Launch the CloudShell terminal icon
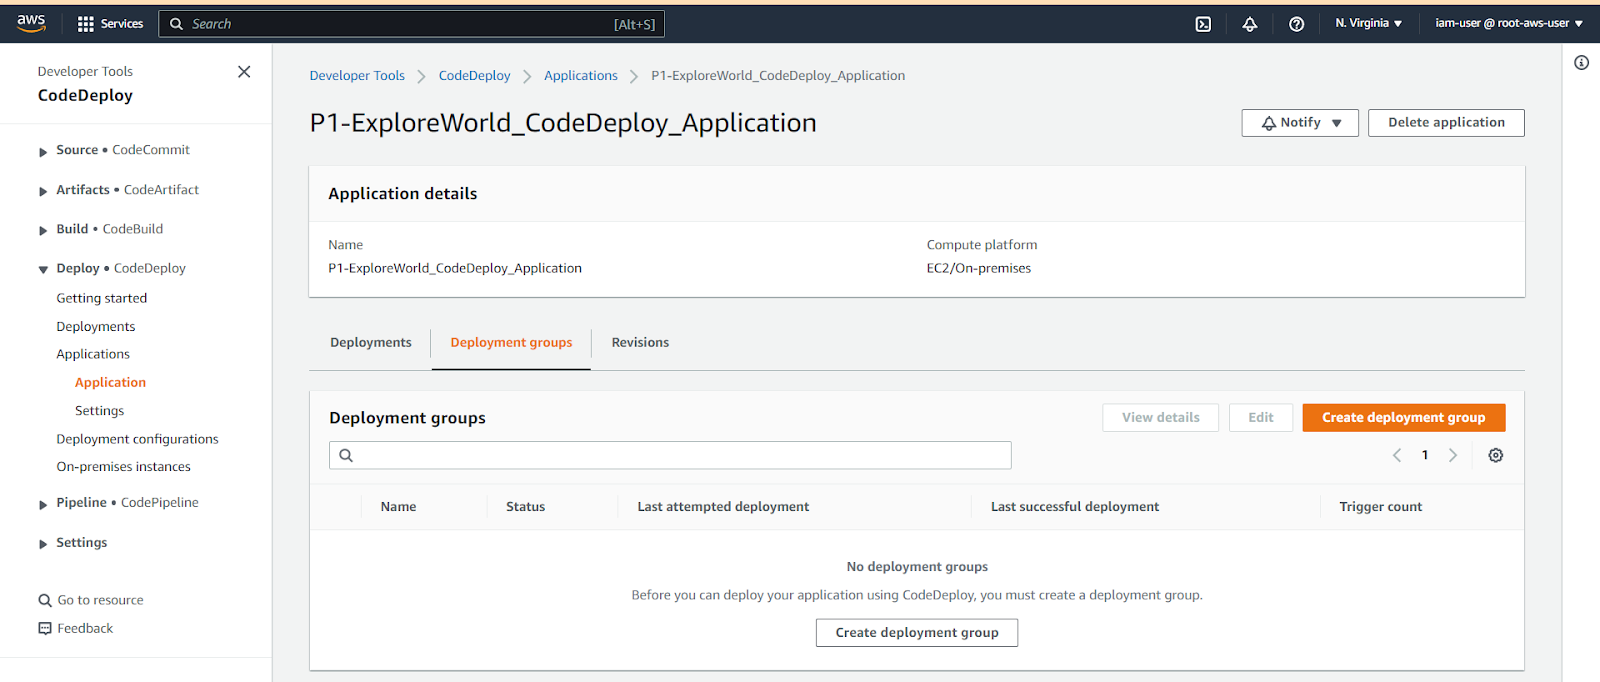The height and width of the screenshot is (682, 1600). tap(1203, 24)
